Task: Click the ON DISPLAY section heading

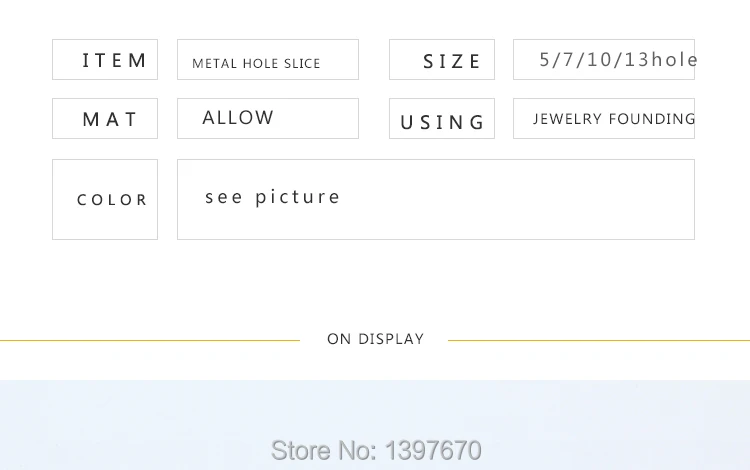Action: 375,339
